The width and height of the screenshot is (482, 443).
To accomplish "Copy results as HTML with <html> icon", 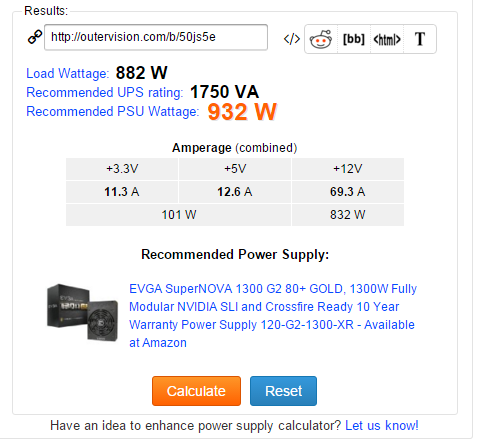I will (387, 39).
